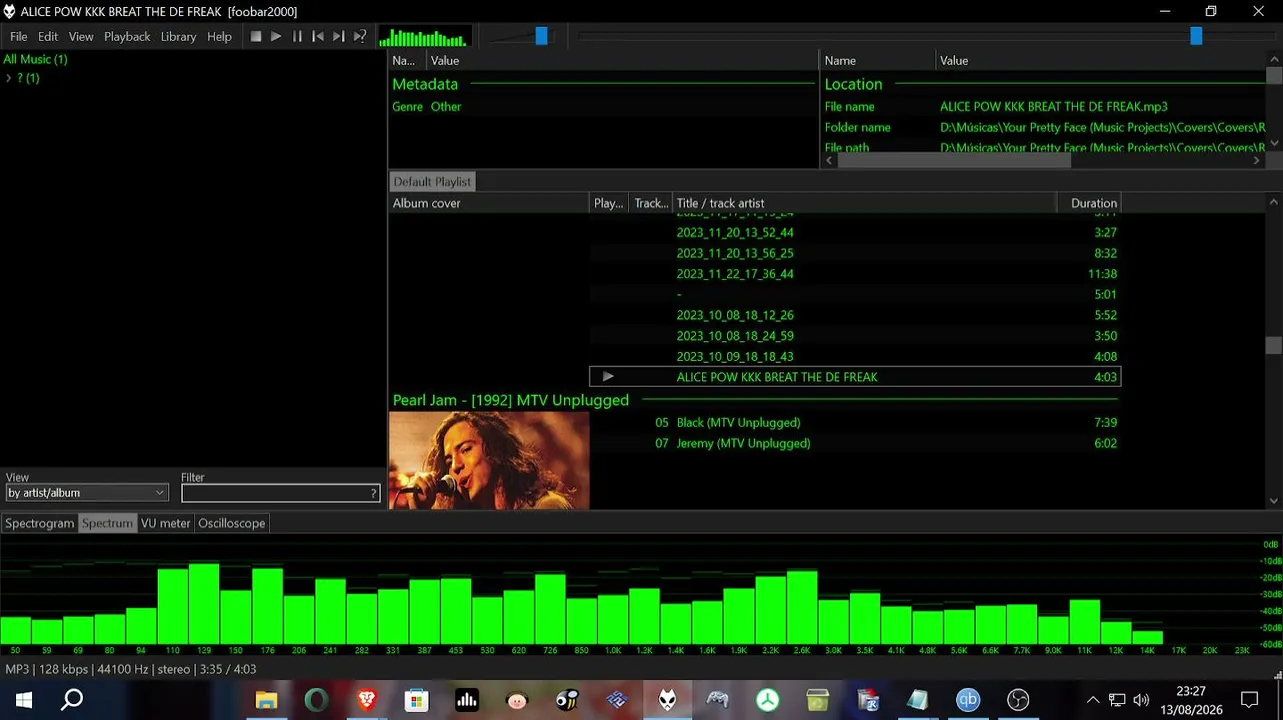Launch Brave browser from taskbar

(x=367, y=700)
